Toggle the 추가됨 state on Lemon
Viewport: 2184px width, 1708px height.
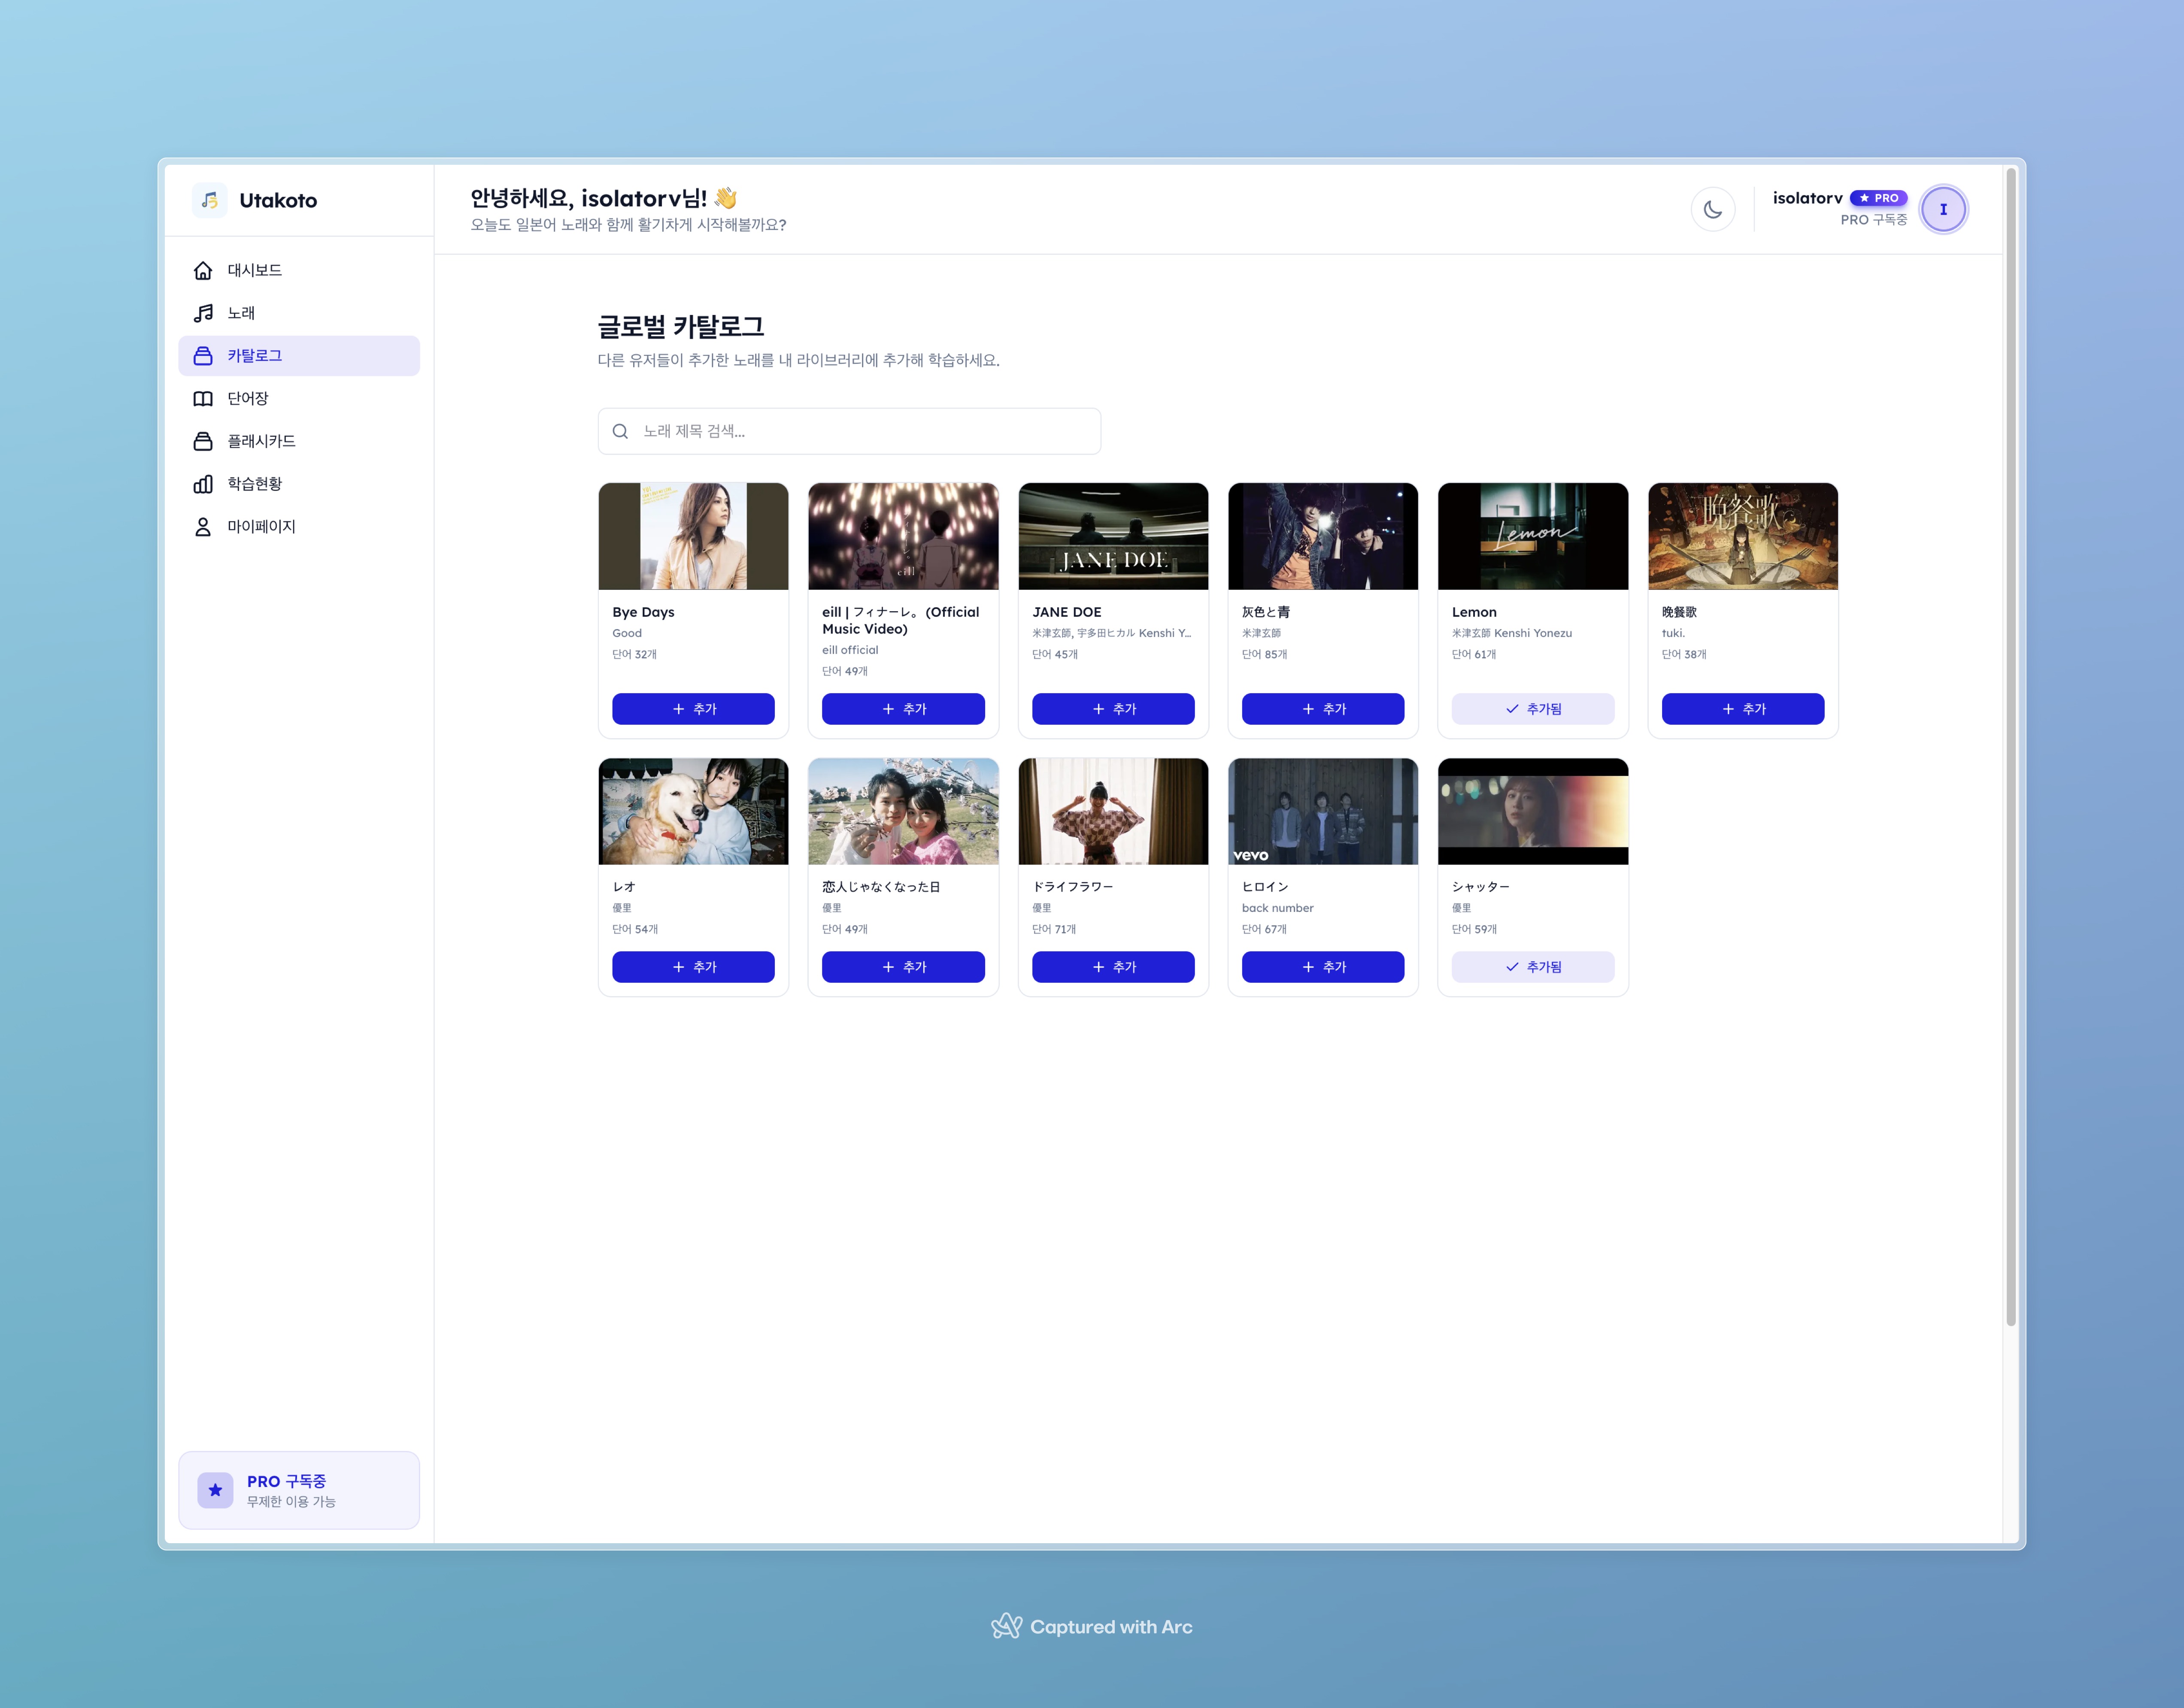click(x=1532, y=709)
